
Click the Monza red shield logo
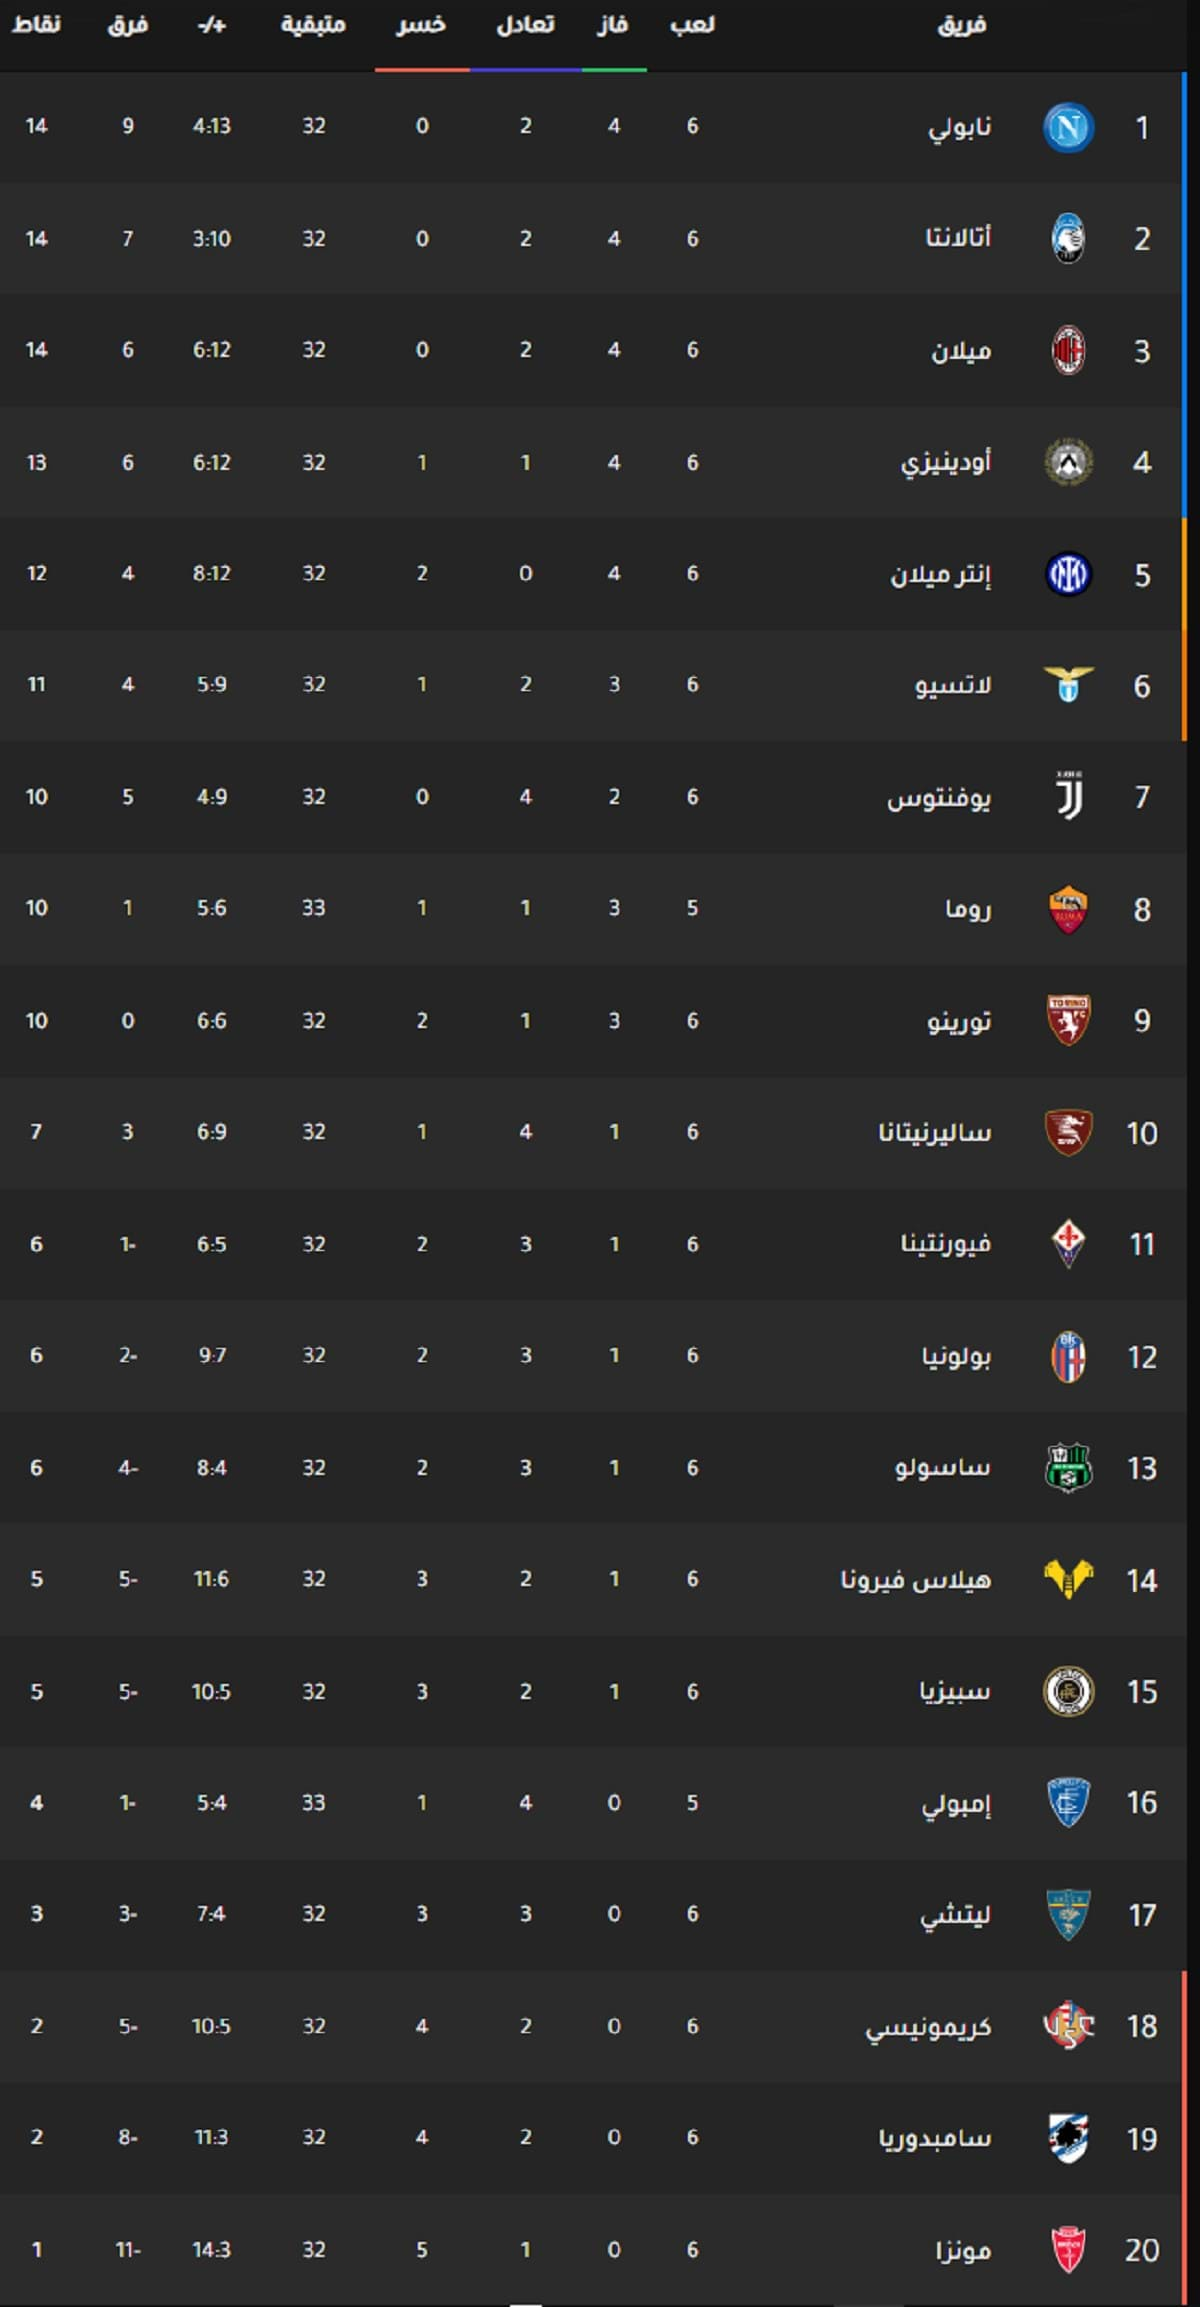(1067, 2250)
